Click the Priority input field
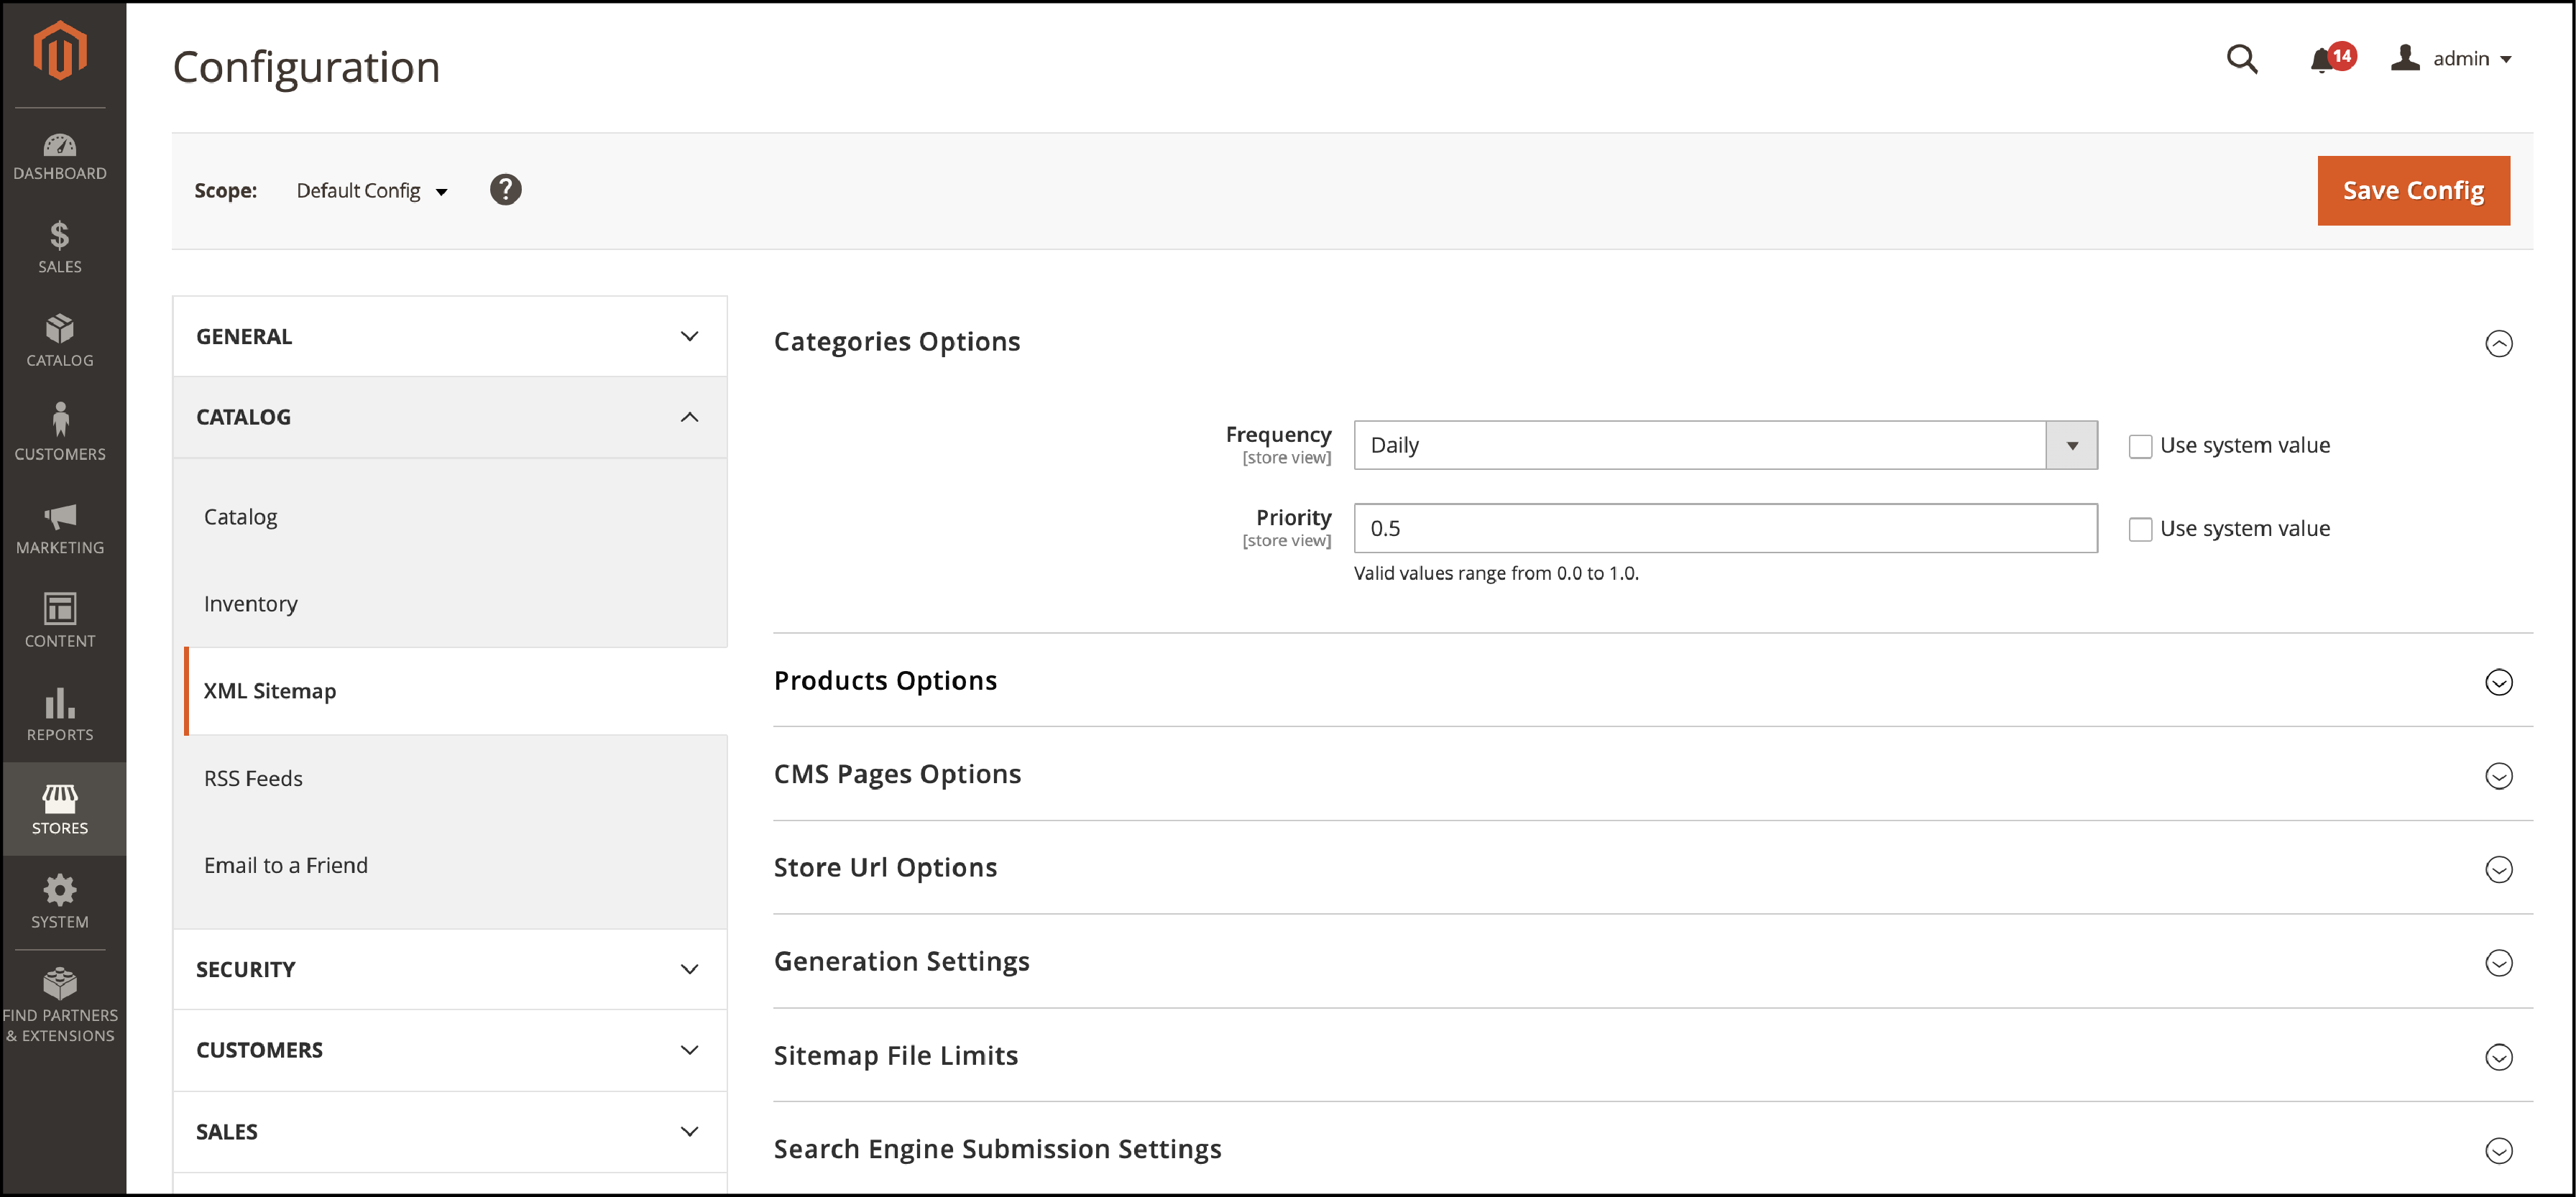This screenshot has width=2576, height=1197. [1724, 529]
